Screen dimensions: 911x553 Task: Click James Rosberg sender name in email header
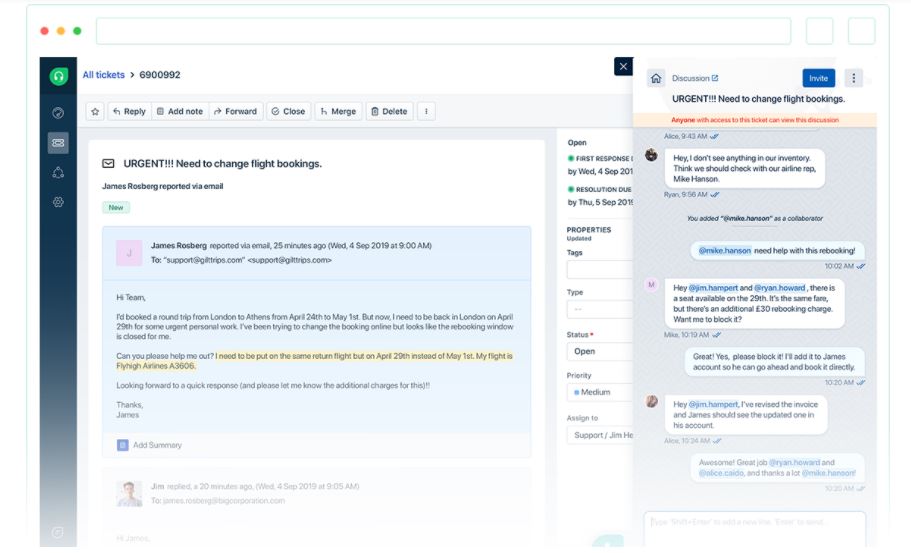178,246
